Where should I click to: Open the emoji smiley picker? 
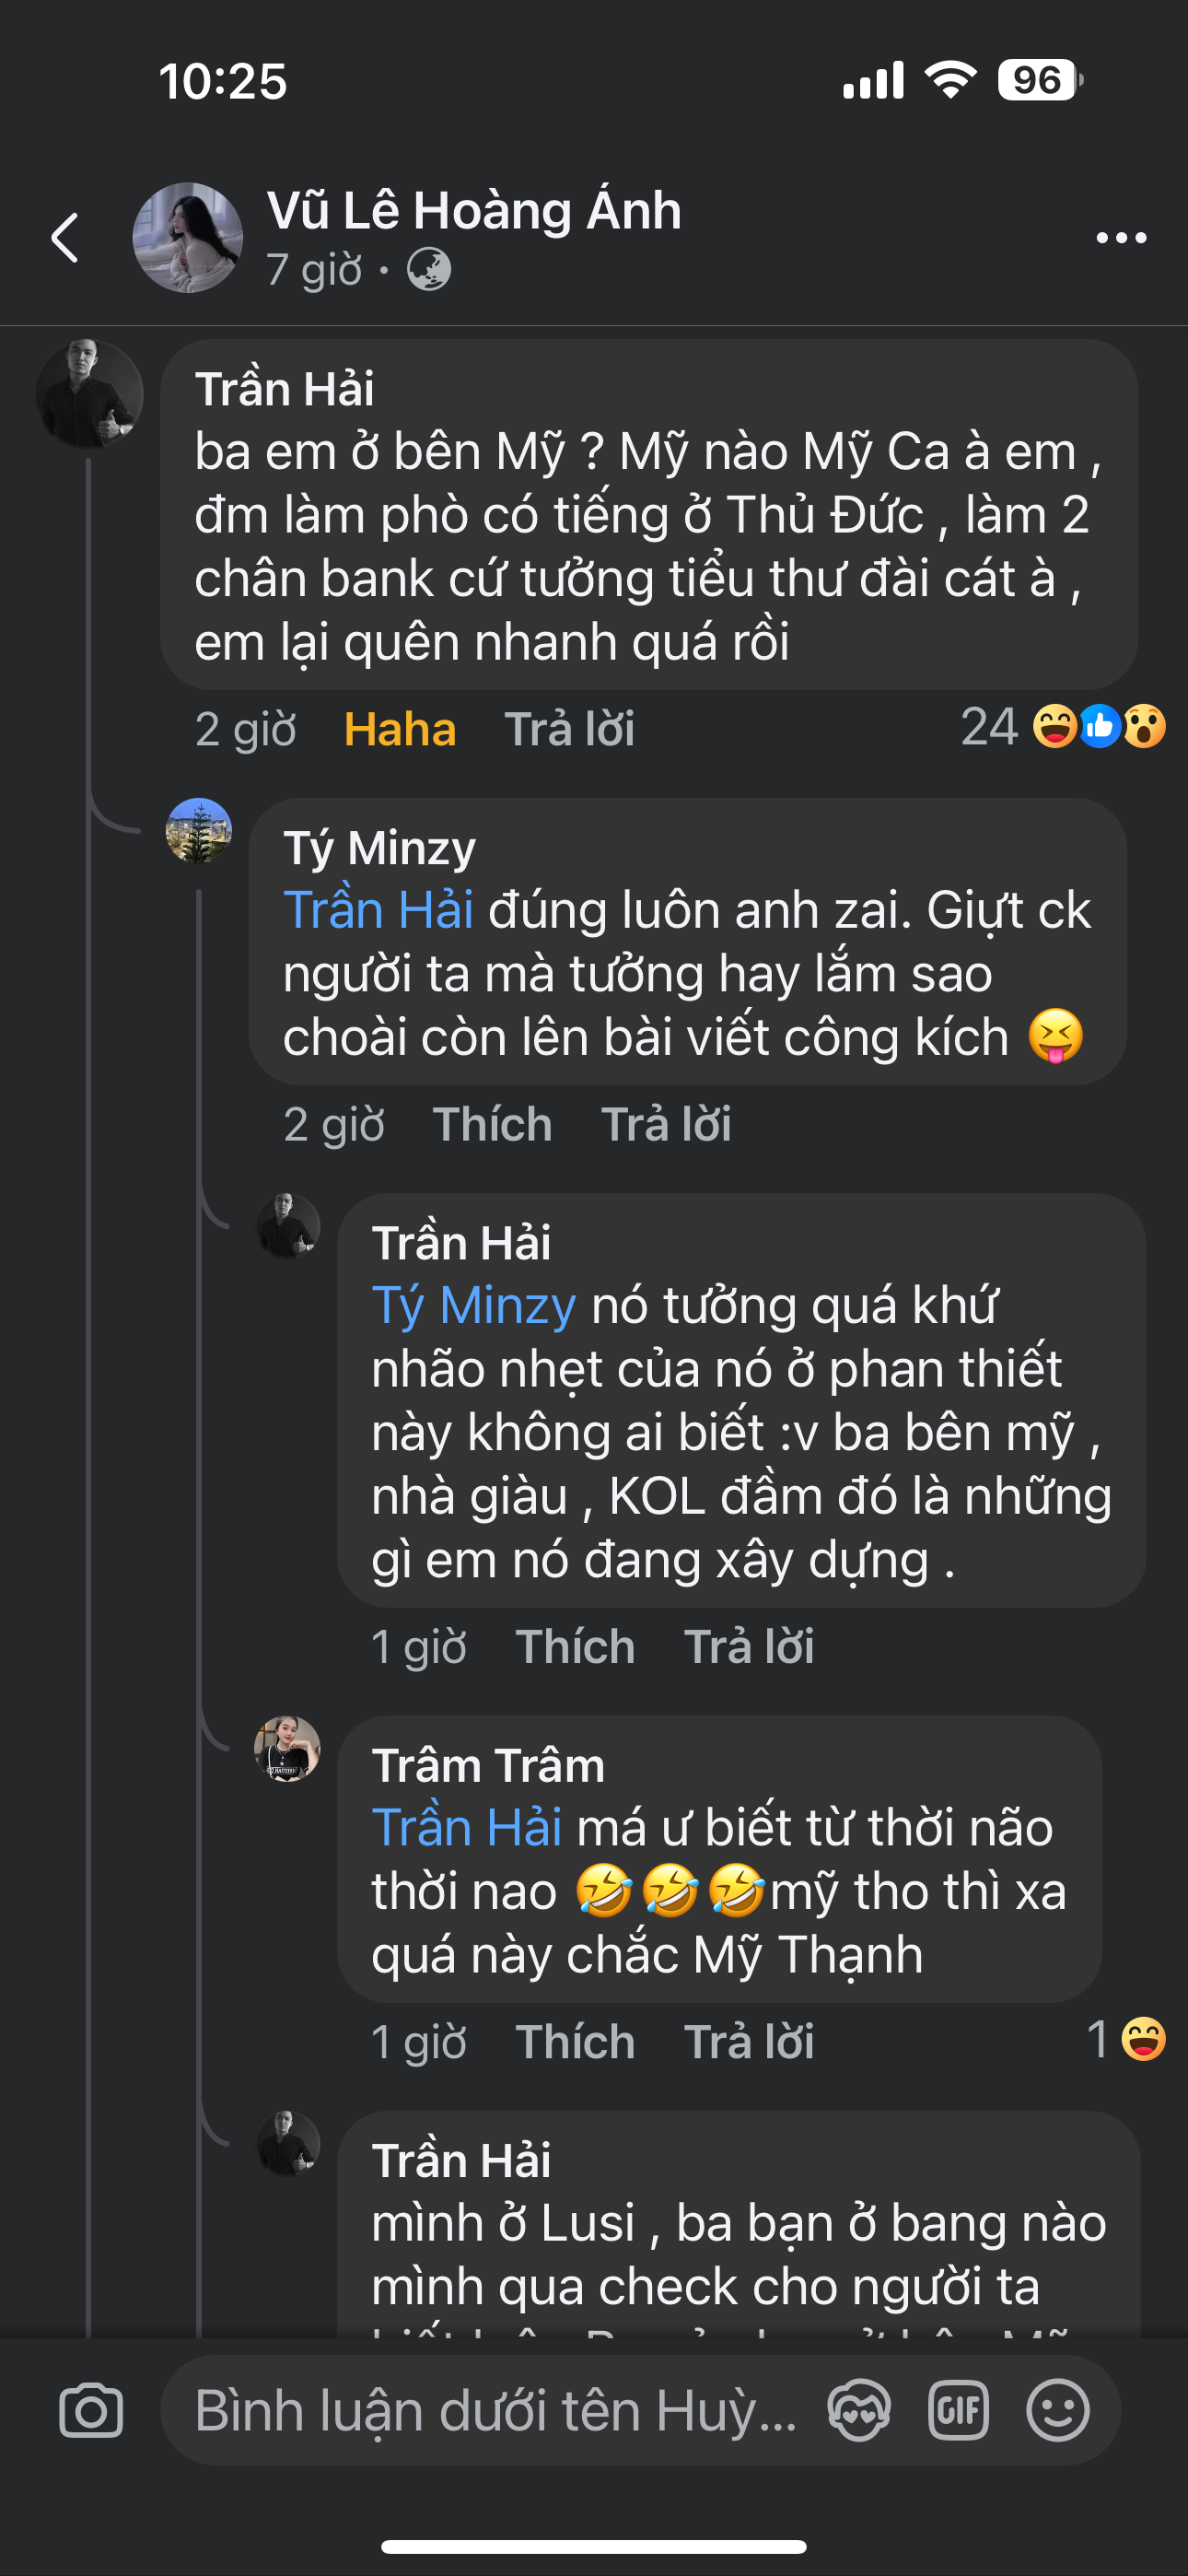pos(1057,2410)
